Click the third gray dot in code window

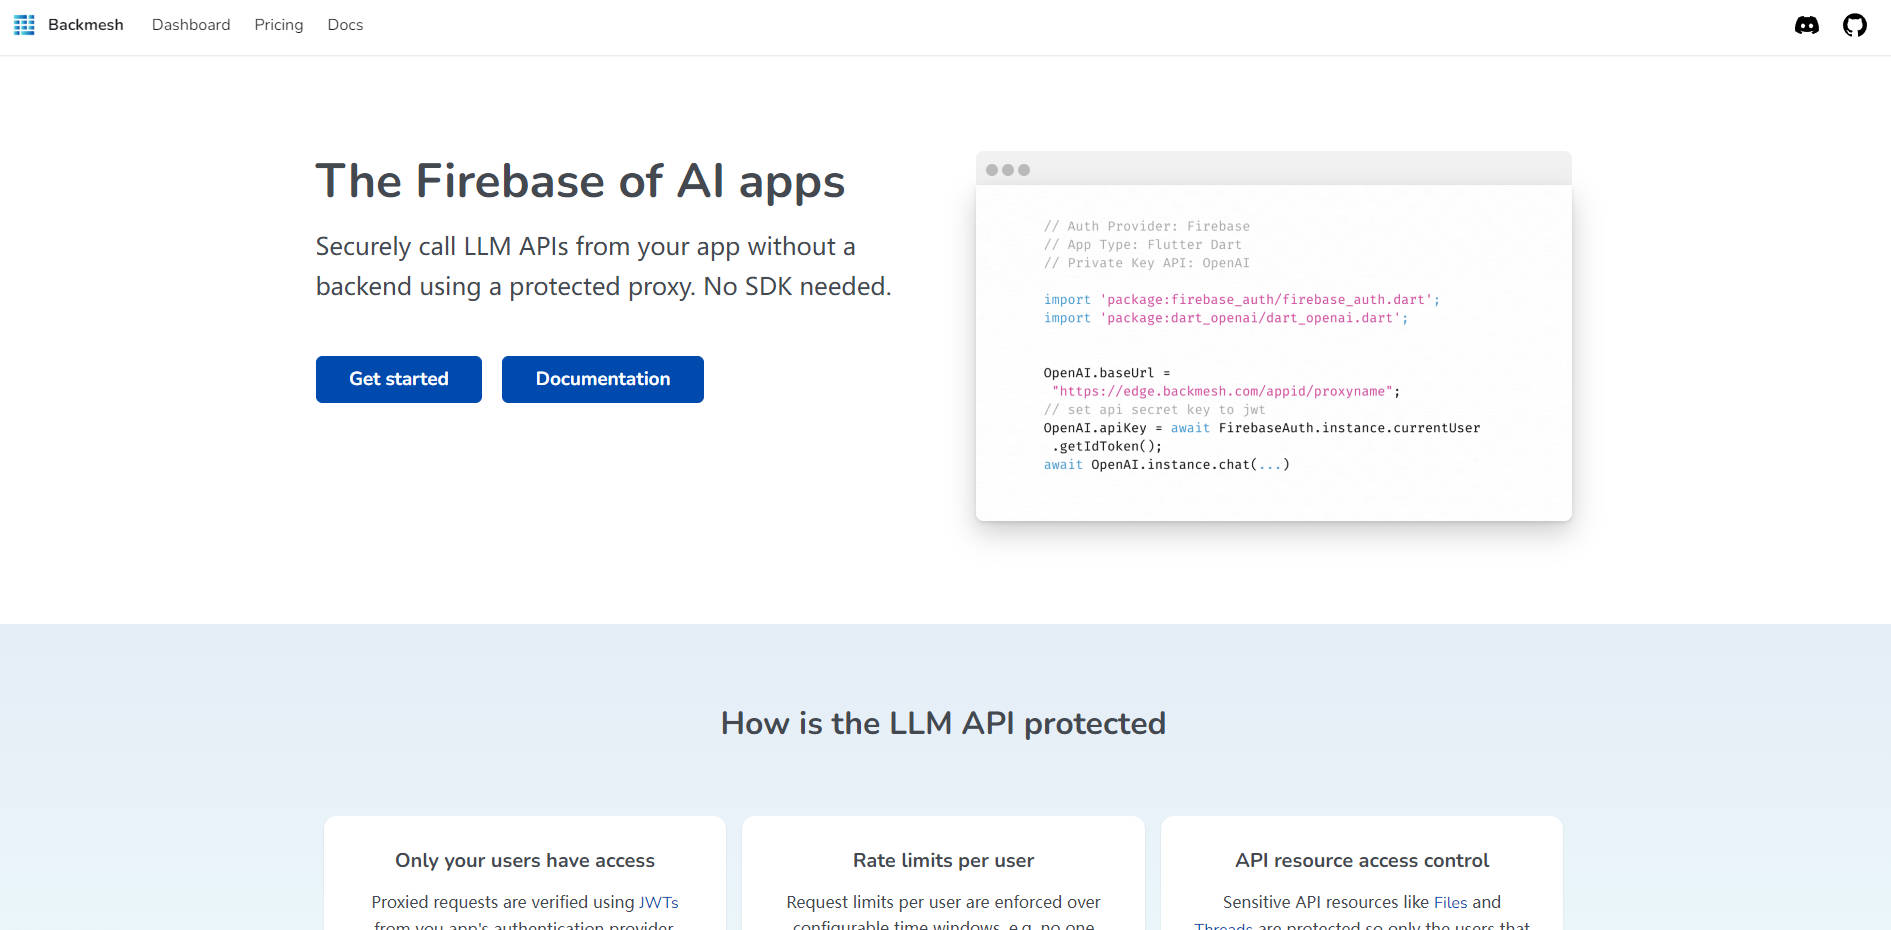click(1024, 170)
